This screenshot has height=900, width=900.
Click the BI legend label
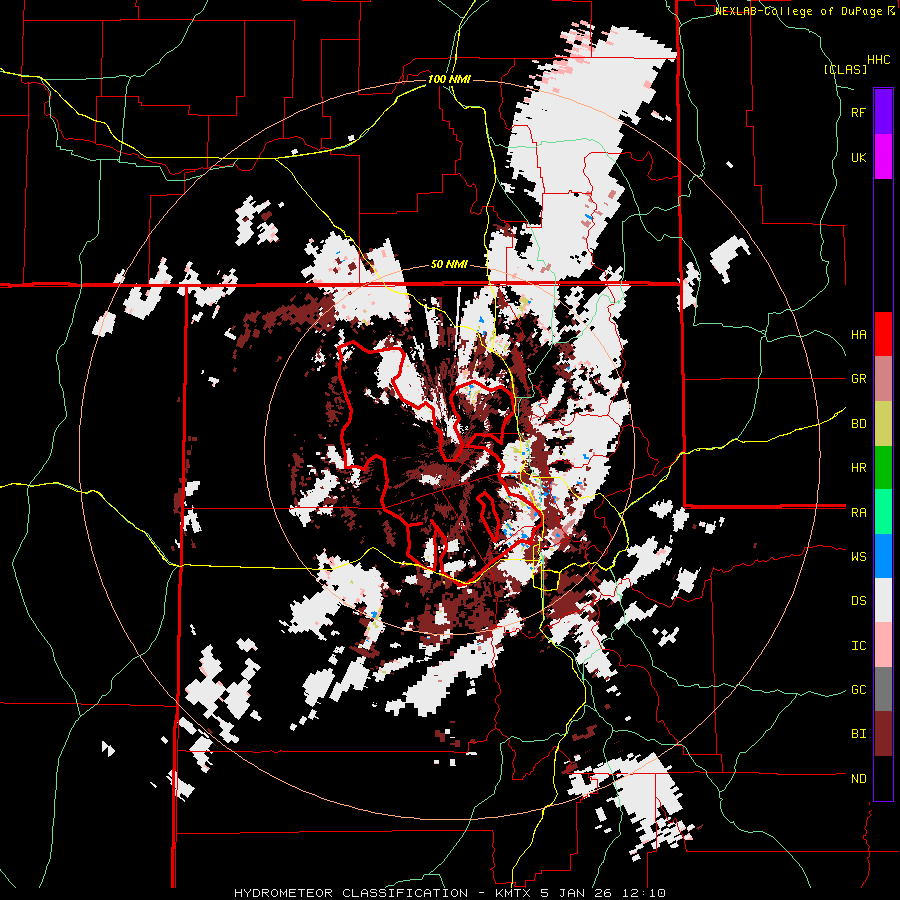[858, 734]
